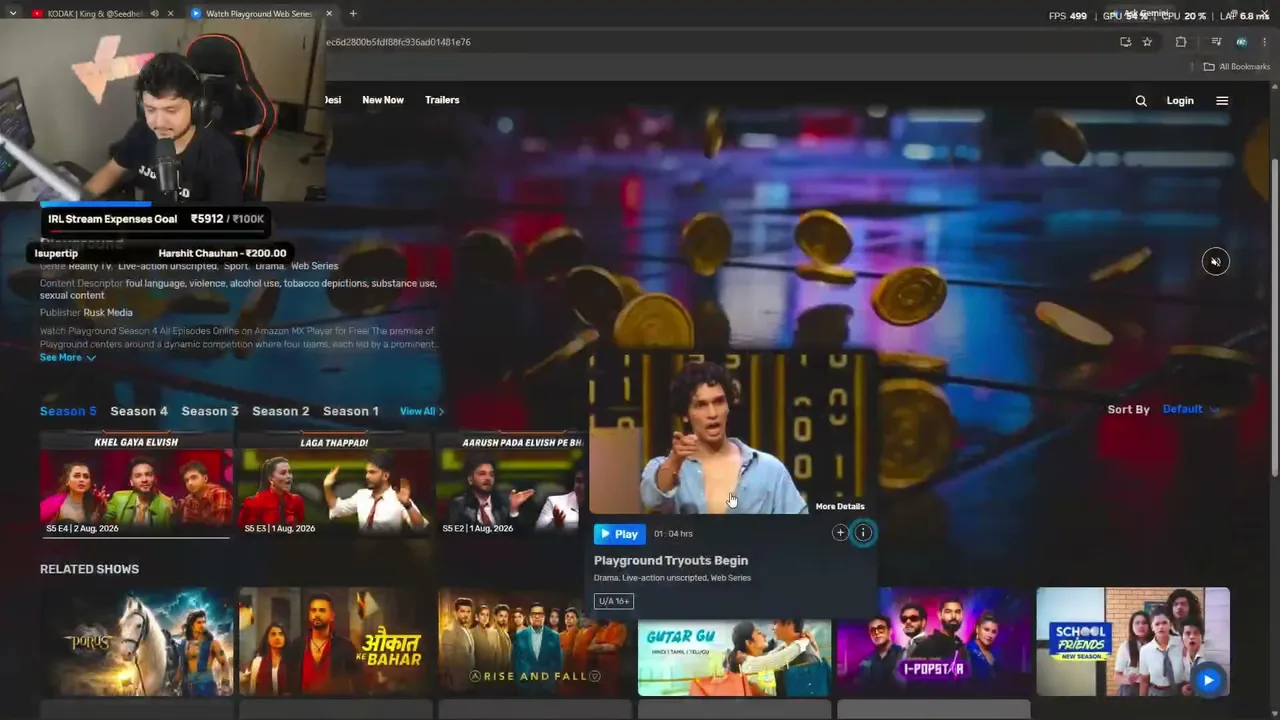
Task: Open the Rise and Fall related show
Action: point(534,641)
